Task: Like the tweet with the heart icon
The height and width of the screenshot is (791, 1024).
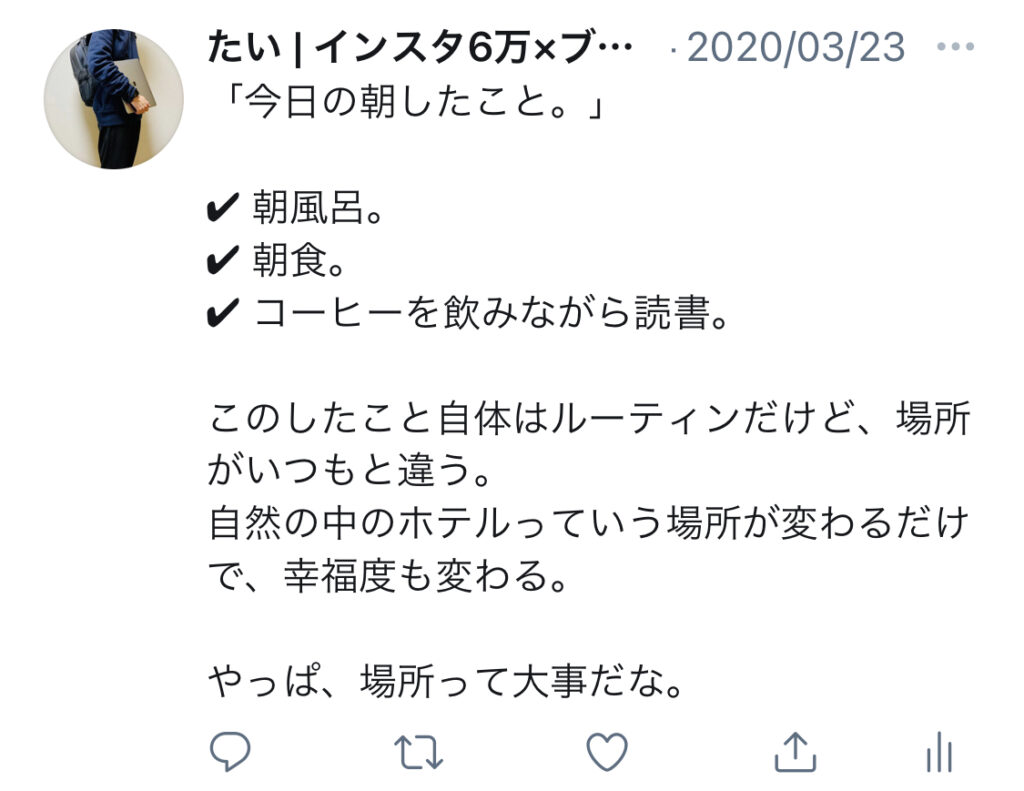Action: pos(607,752)
